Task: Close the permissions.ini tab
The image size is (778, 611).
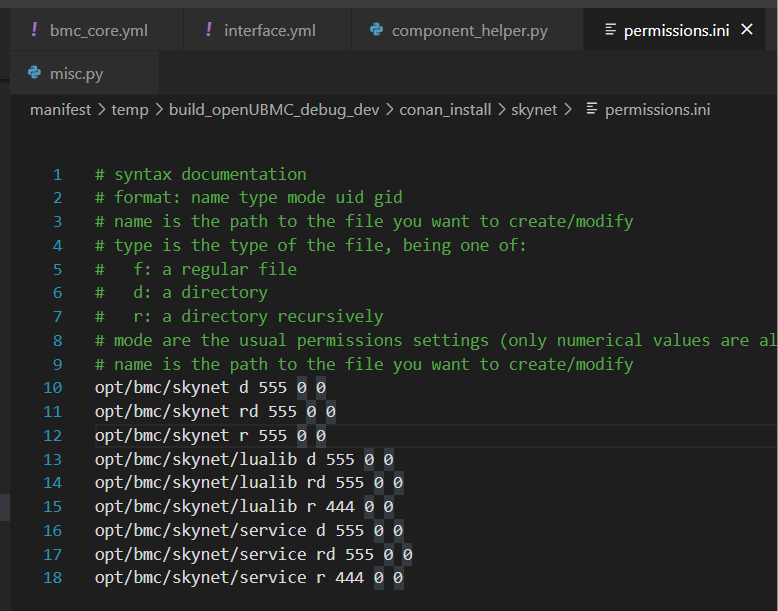Action: (747, 30)
